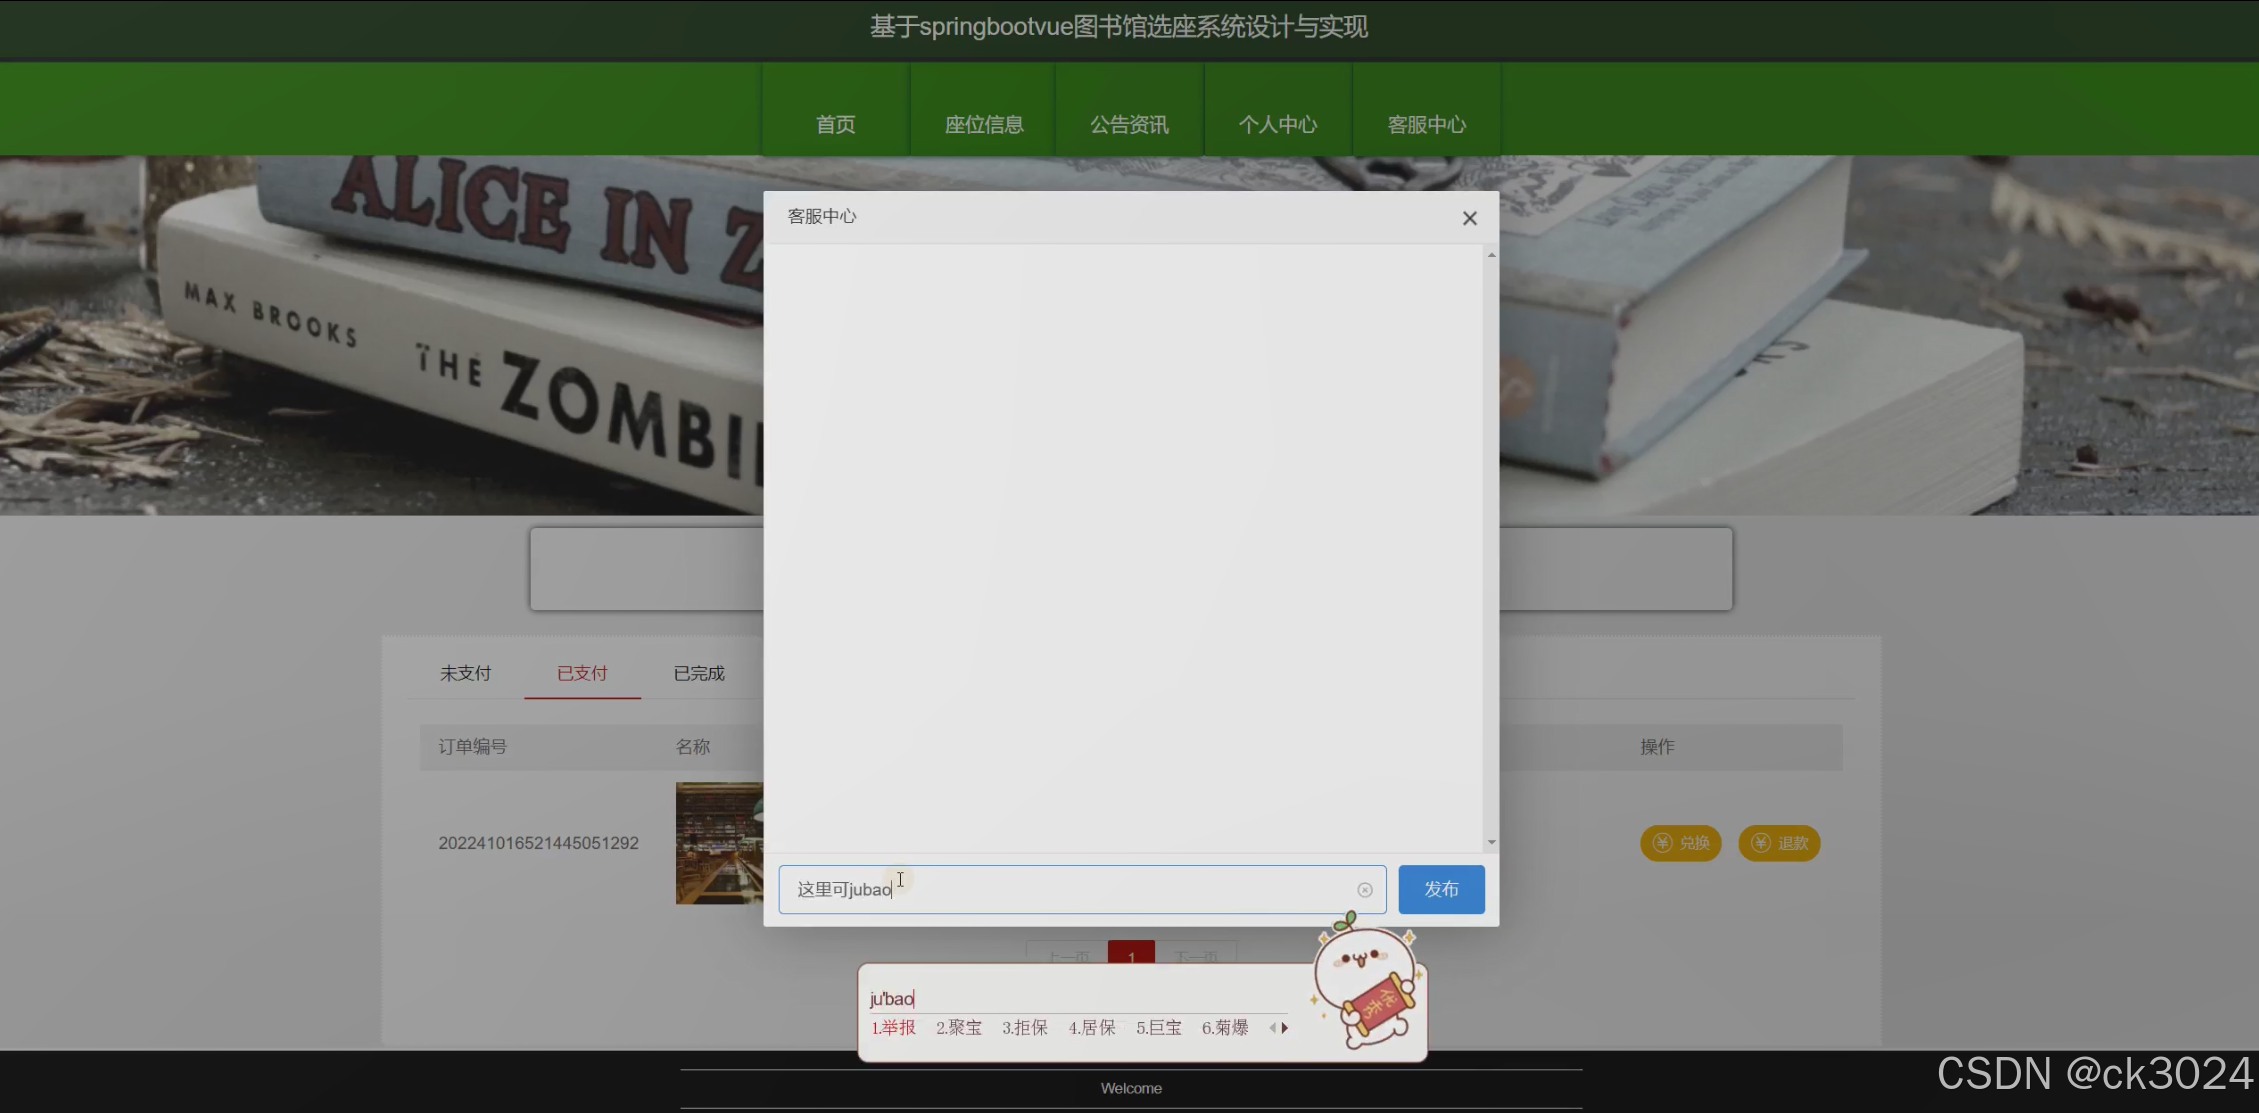Image resolution: width=2259 pixels, height=1113 pixels.
Task: Go to next IME candidate page arrow
Action: pyautogui.click(x=1285, y=1027)
